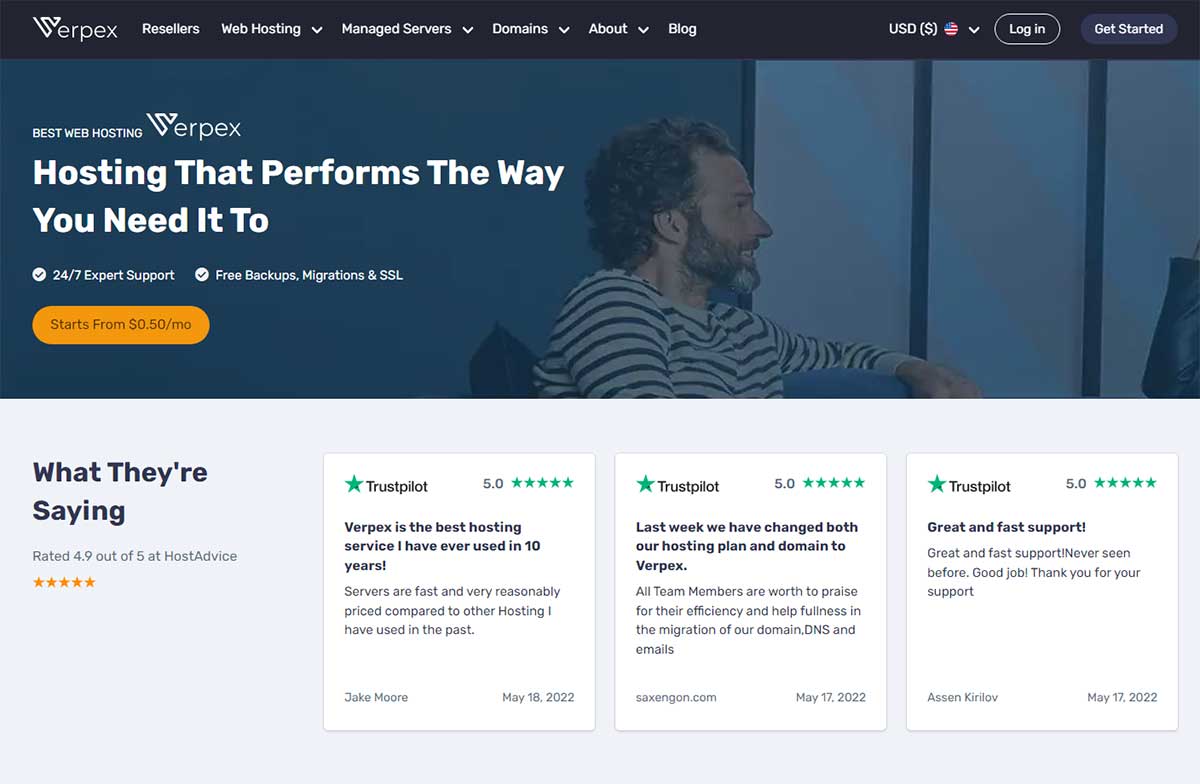Click the Verpex logo in the navigation bar
This screenshot has height=784, width=1200.
click(75, 28)
